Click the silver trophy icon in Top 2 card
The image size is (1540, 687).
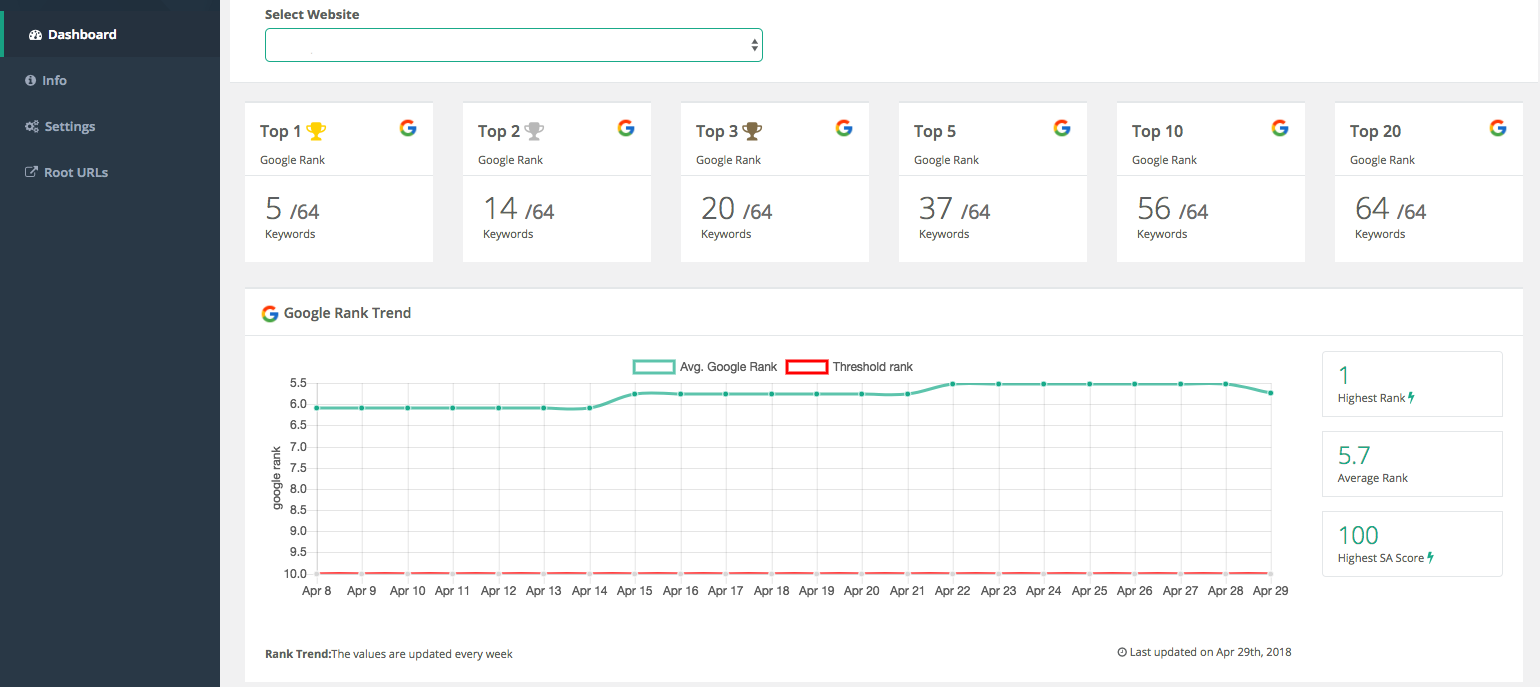[x=535, y=131]
